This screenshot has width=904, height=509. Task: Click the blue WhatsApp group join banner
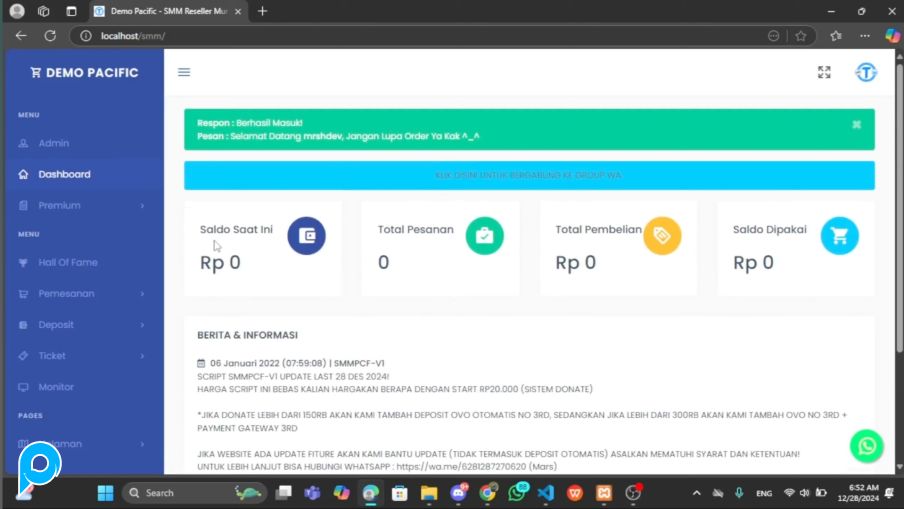pos(529,175)
